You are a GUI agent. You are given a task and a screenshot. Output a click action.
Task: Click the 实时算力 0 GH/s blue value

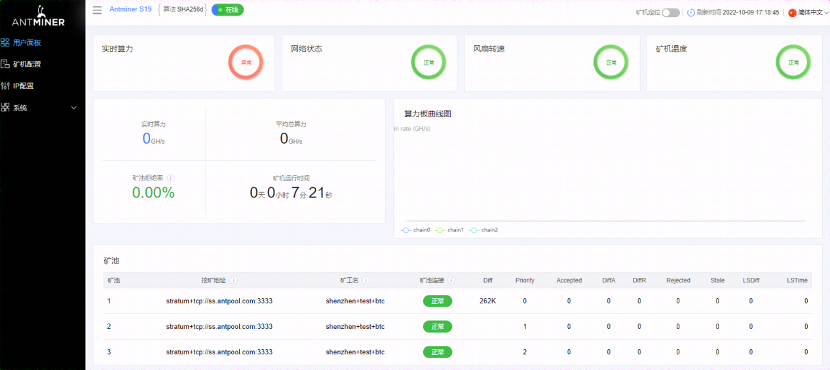[153, 139]
